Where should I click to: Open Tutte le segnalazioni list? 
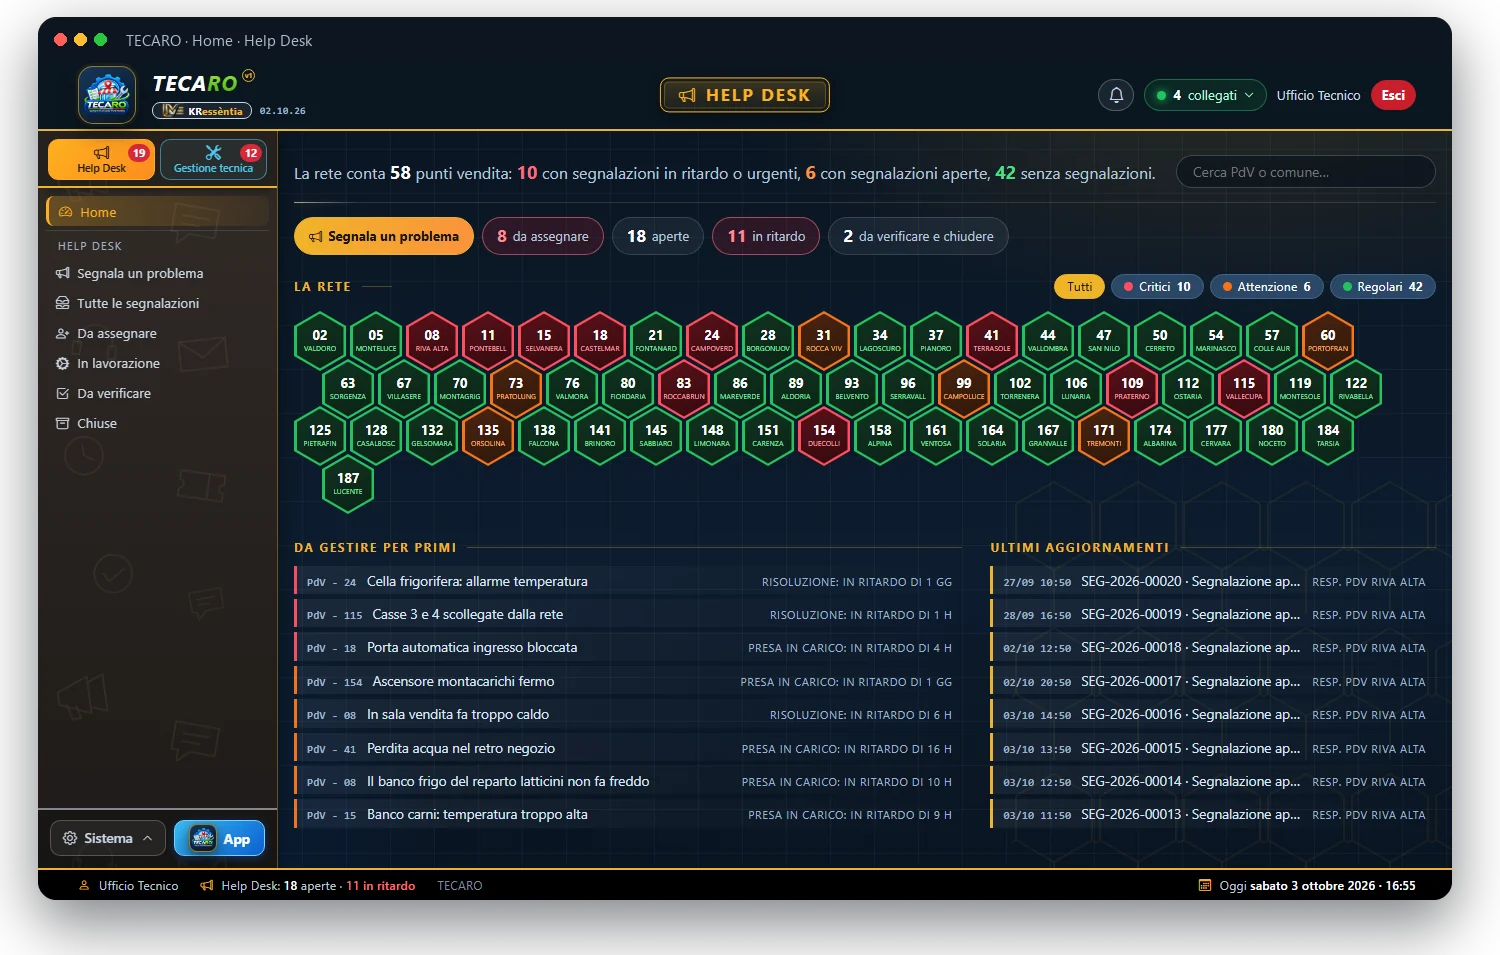(x=157, y=303)
